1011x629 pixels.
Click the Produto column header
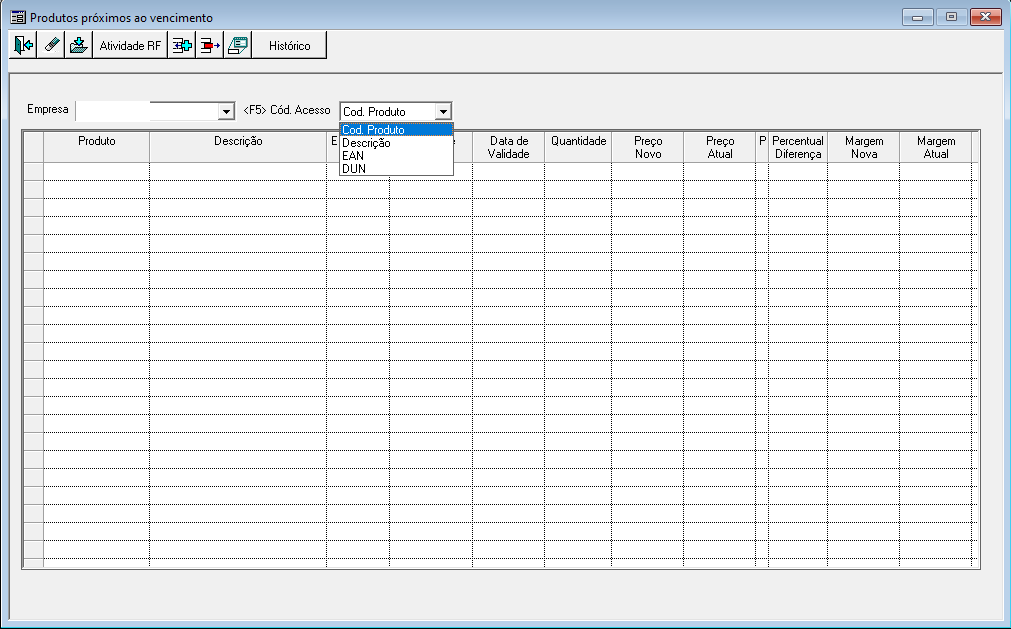tap(97, 147)
